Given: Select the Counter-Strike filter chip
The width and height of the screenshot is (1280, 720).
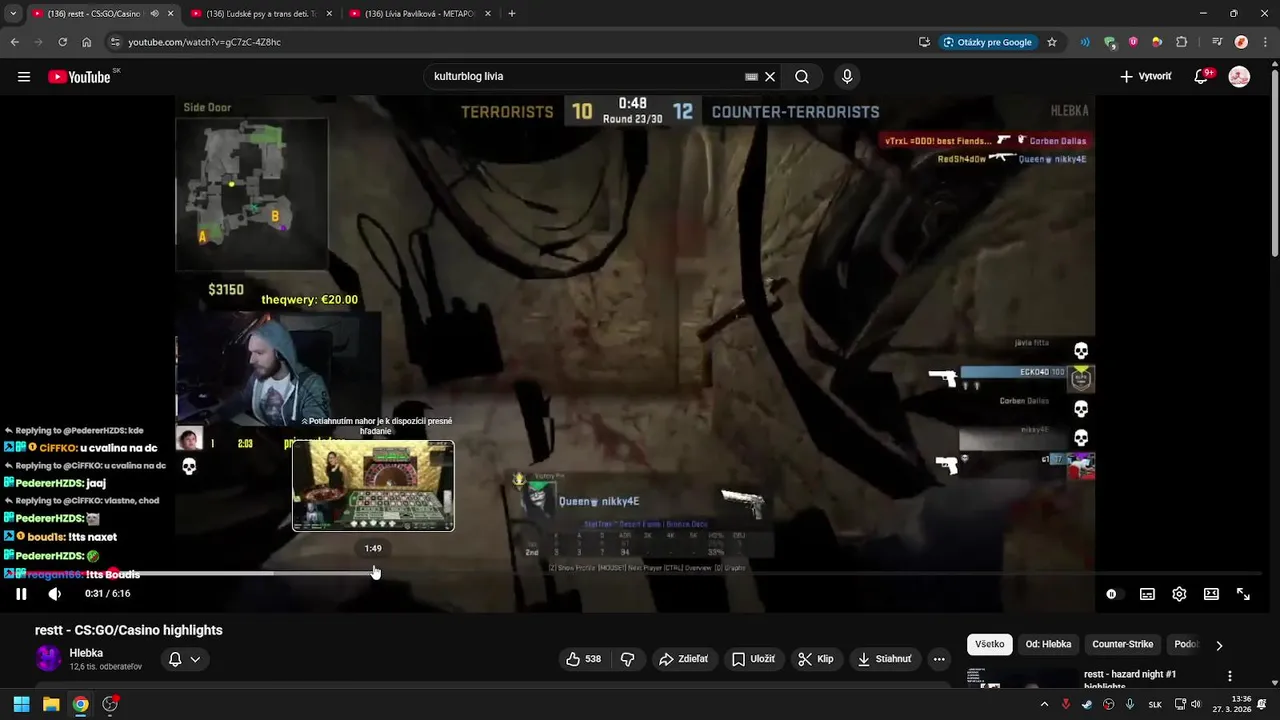Looking at the screenshot, I should pos(1123,645).
